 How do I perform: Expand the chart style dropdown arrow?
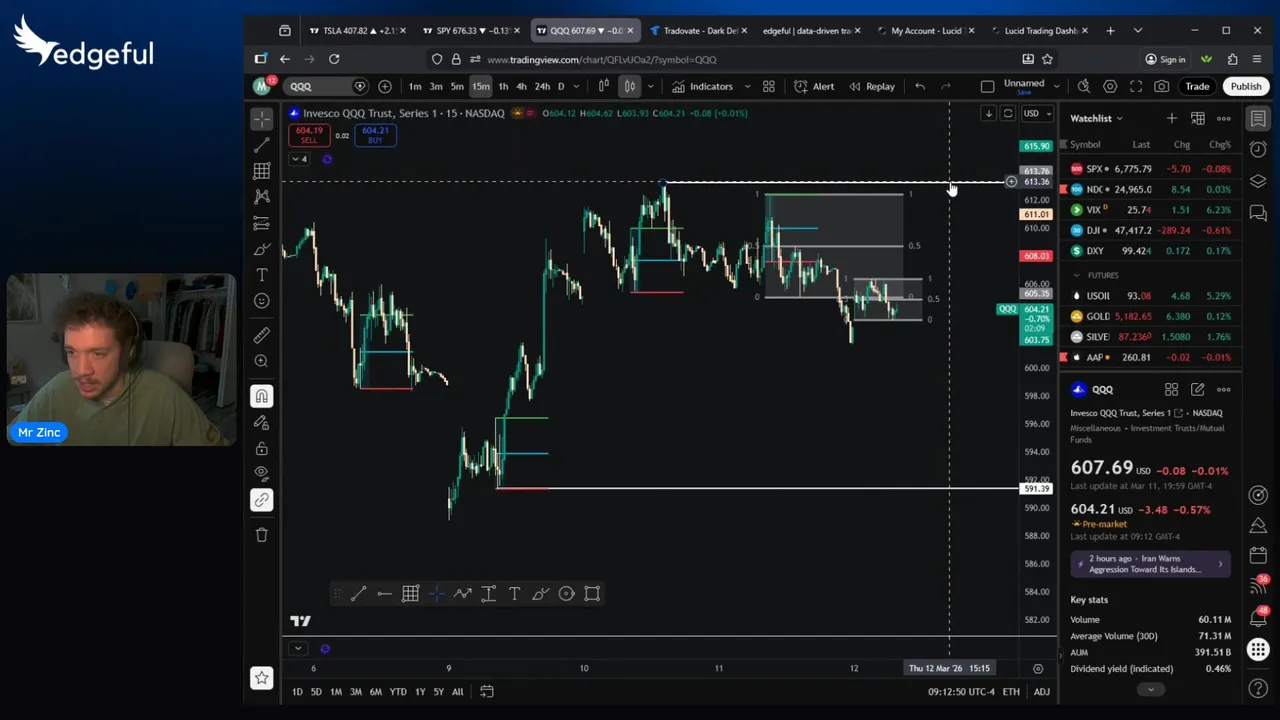[x=650, y=87]
